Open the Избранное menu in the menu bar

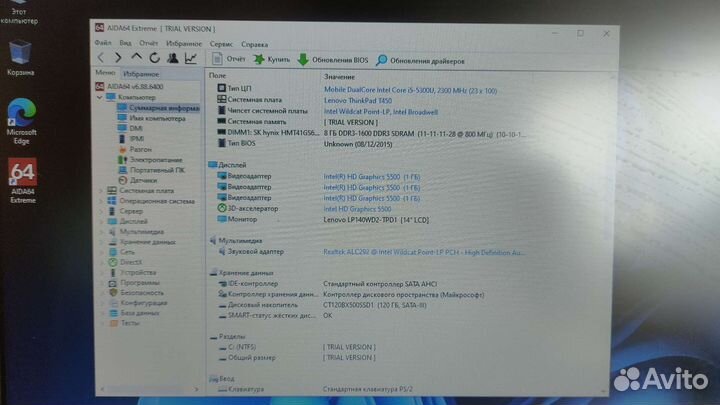point(184,44)
